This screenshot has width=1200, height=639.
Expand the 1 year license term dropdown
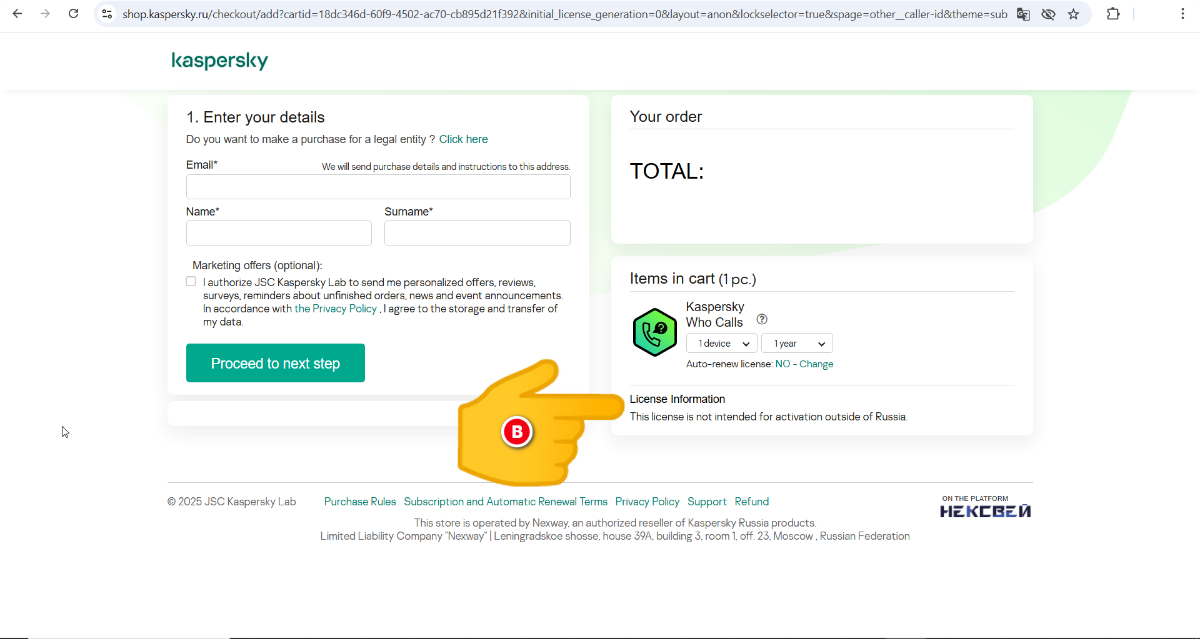point(797,344)
